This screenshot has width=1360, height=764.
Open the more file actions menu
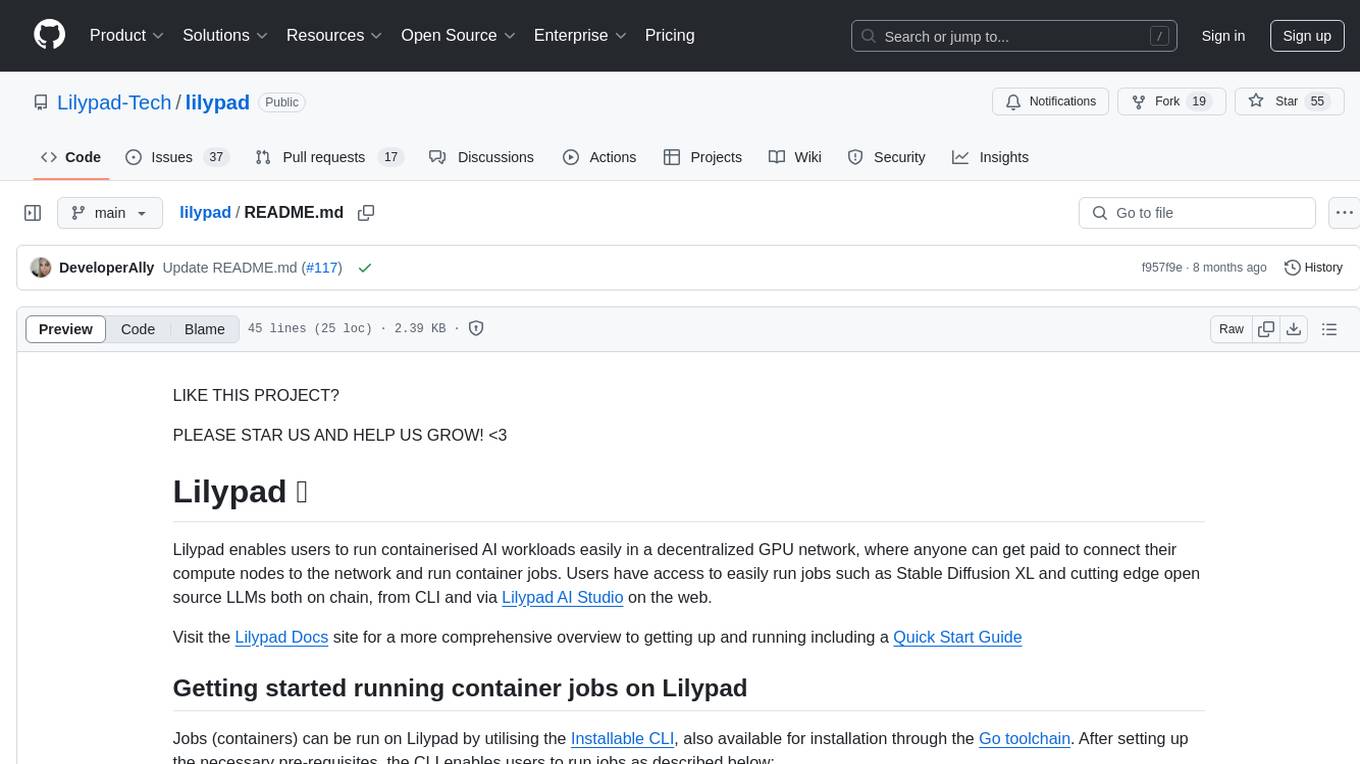click(x=1344, y=213)
